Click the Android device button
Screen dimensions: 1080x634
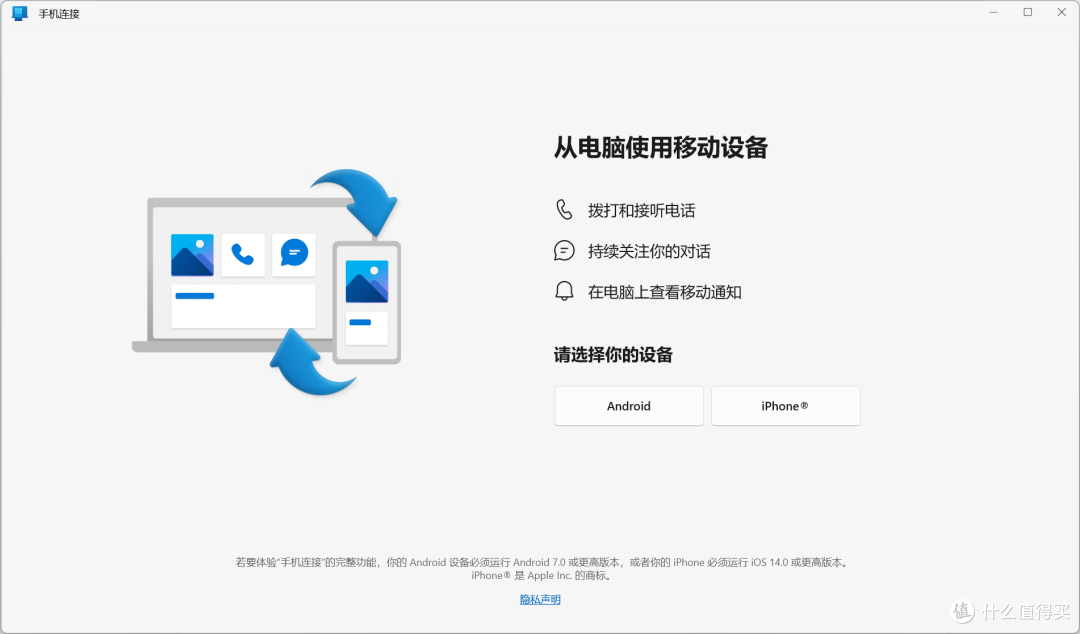[x=629, y=406]
